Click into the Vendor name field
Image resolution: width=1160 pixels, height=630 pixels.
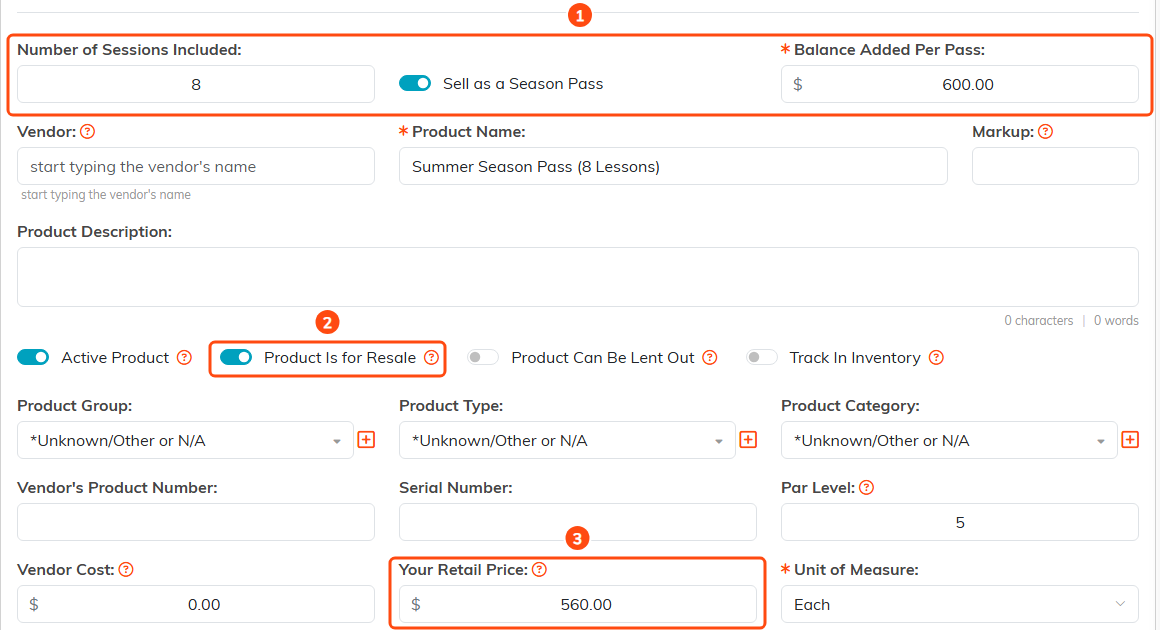click(195, 166)
